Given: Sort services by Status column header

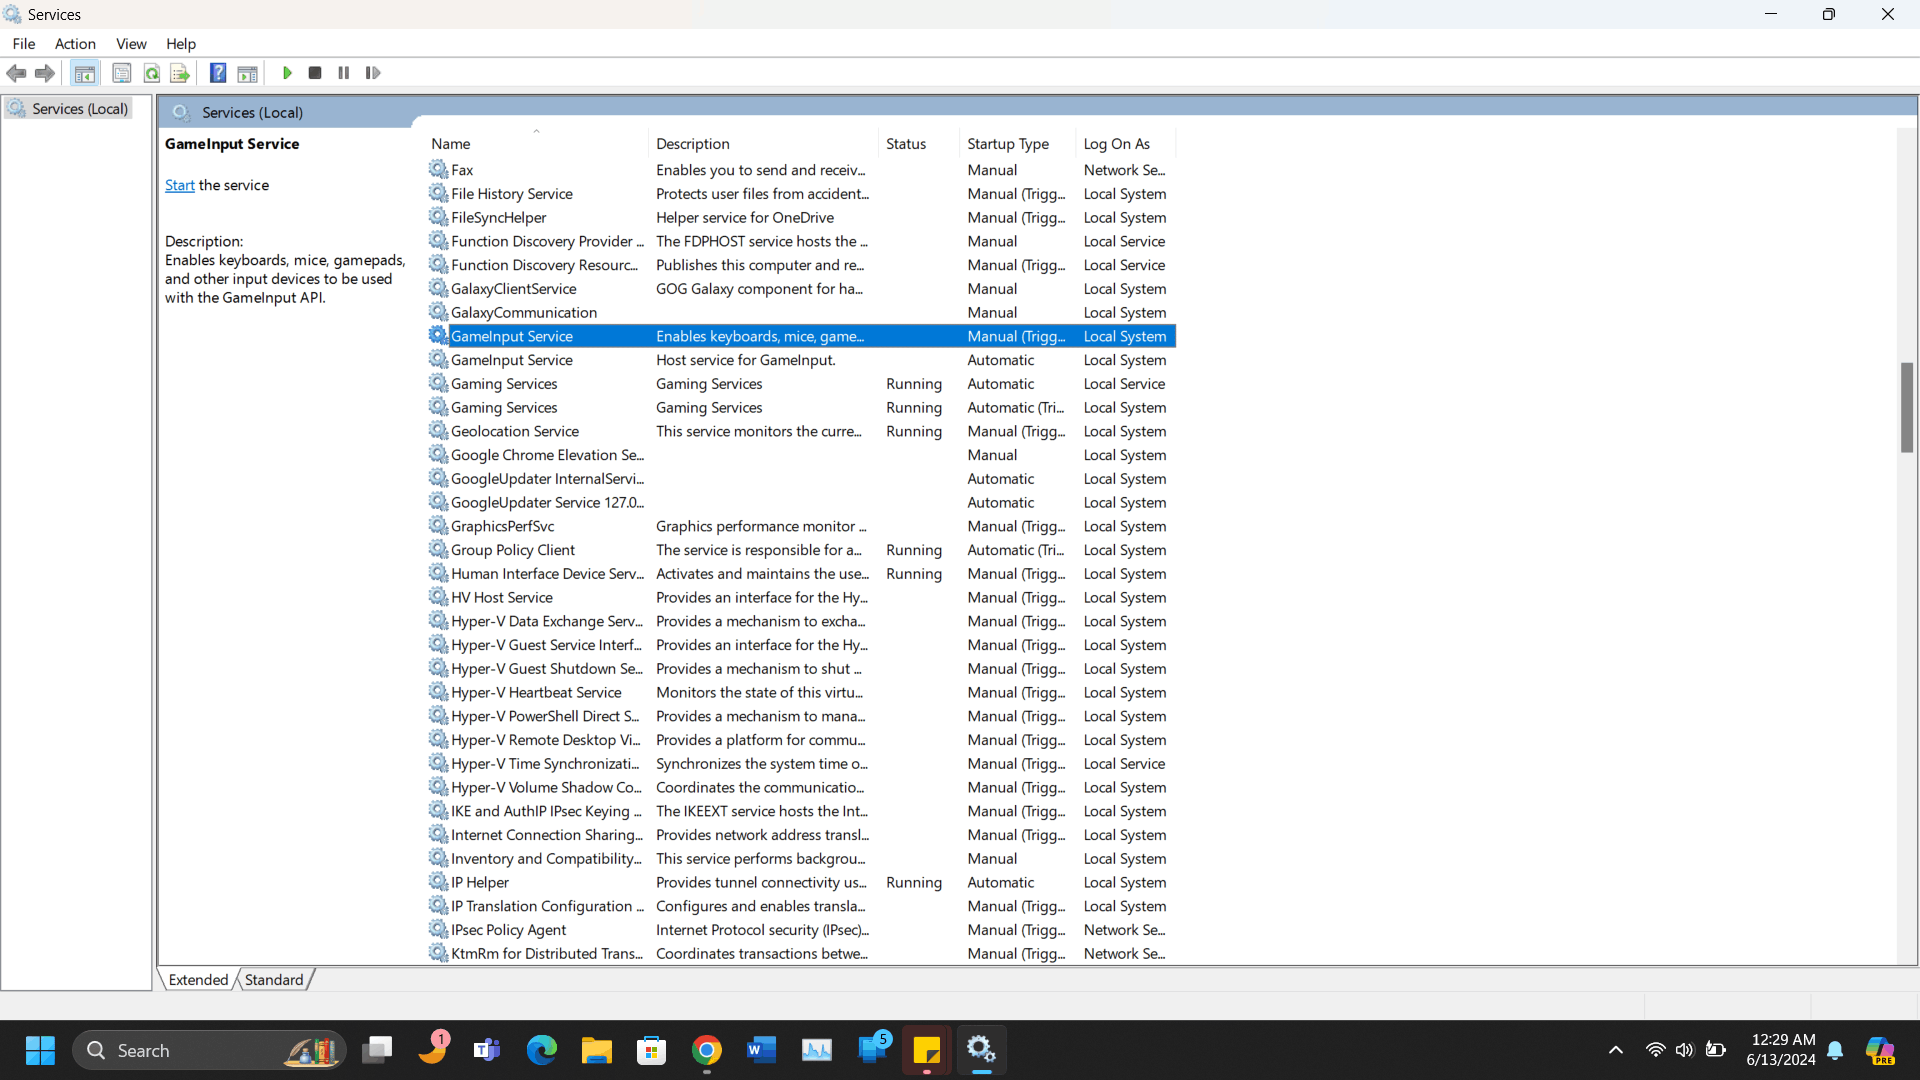Looking at the screenshot, I should pyautogui.click(x=905, y=144).
